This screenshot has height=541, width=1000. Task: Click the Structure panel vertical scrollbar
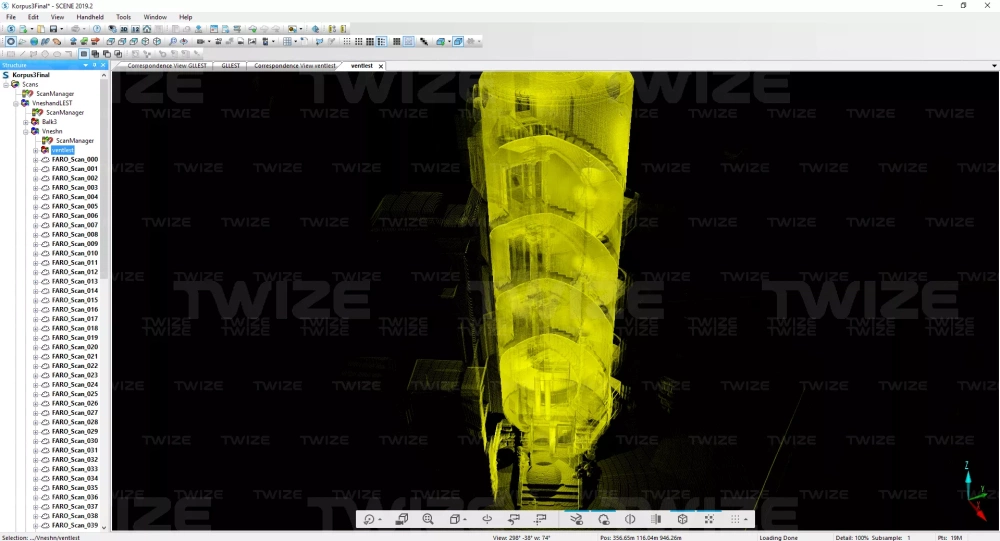(x=105, y=200)
